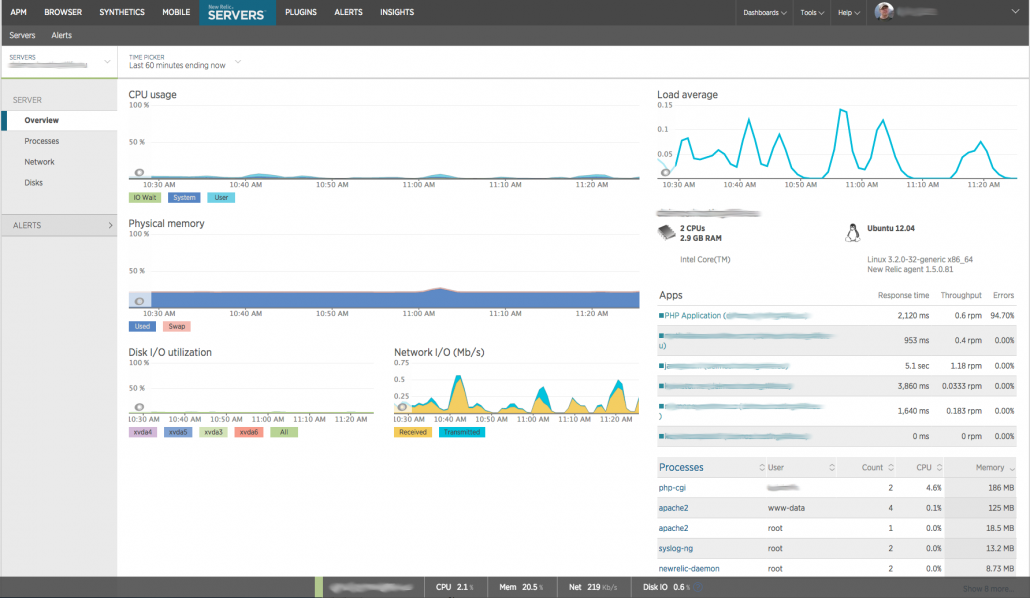The width and height of the screenshot is (1030, 598).
Task: Toggle the Used memory legend
Action: coord(143,326)
